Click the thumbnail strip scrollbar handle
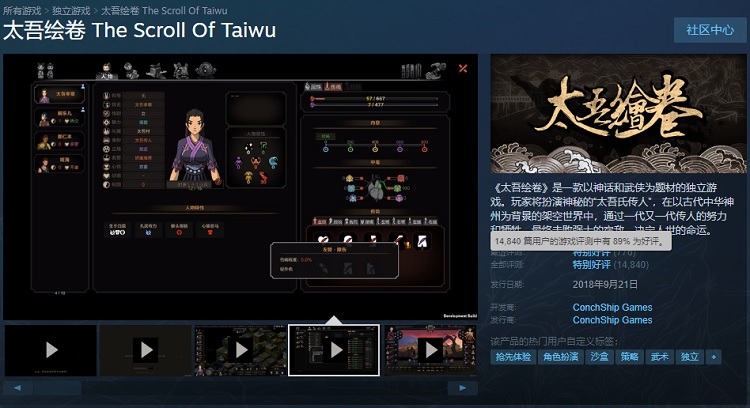 [57, 388]
